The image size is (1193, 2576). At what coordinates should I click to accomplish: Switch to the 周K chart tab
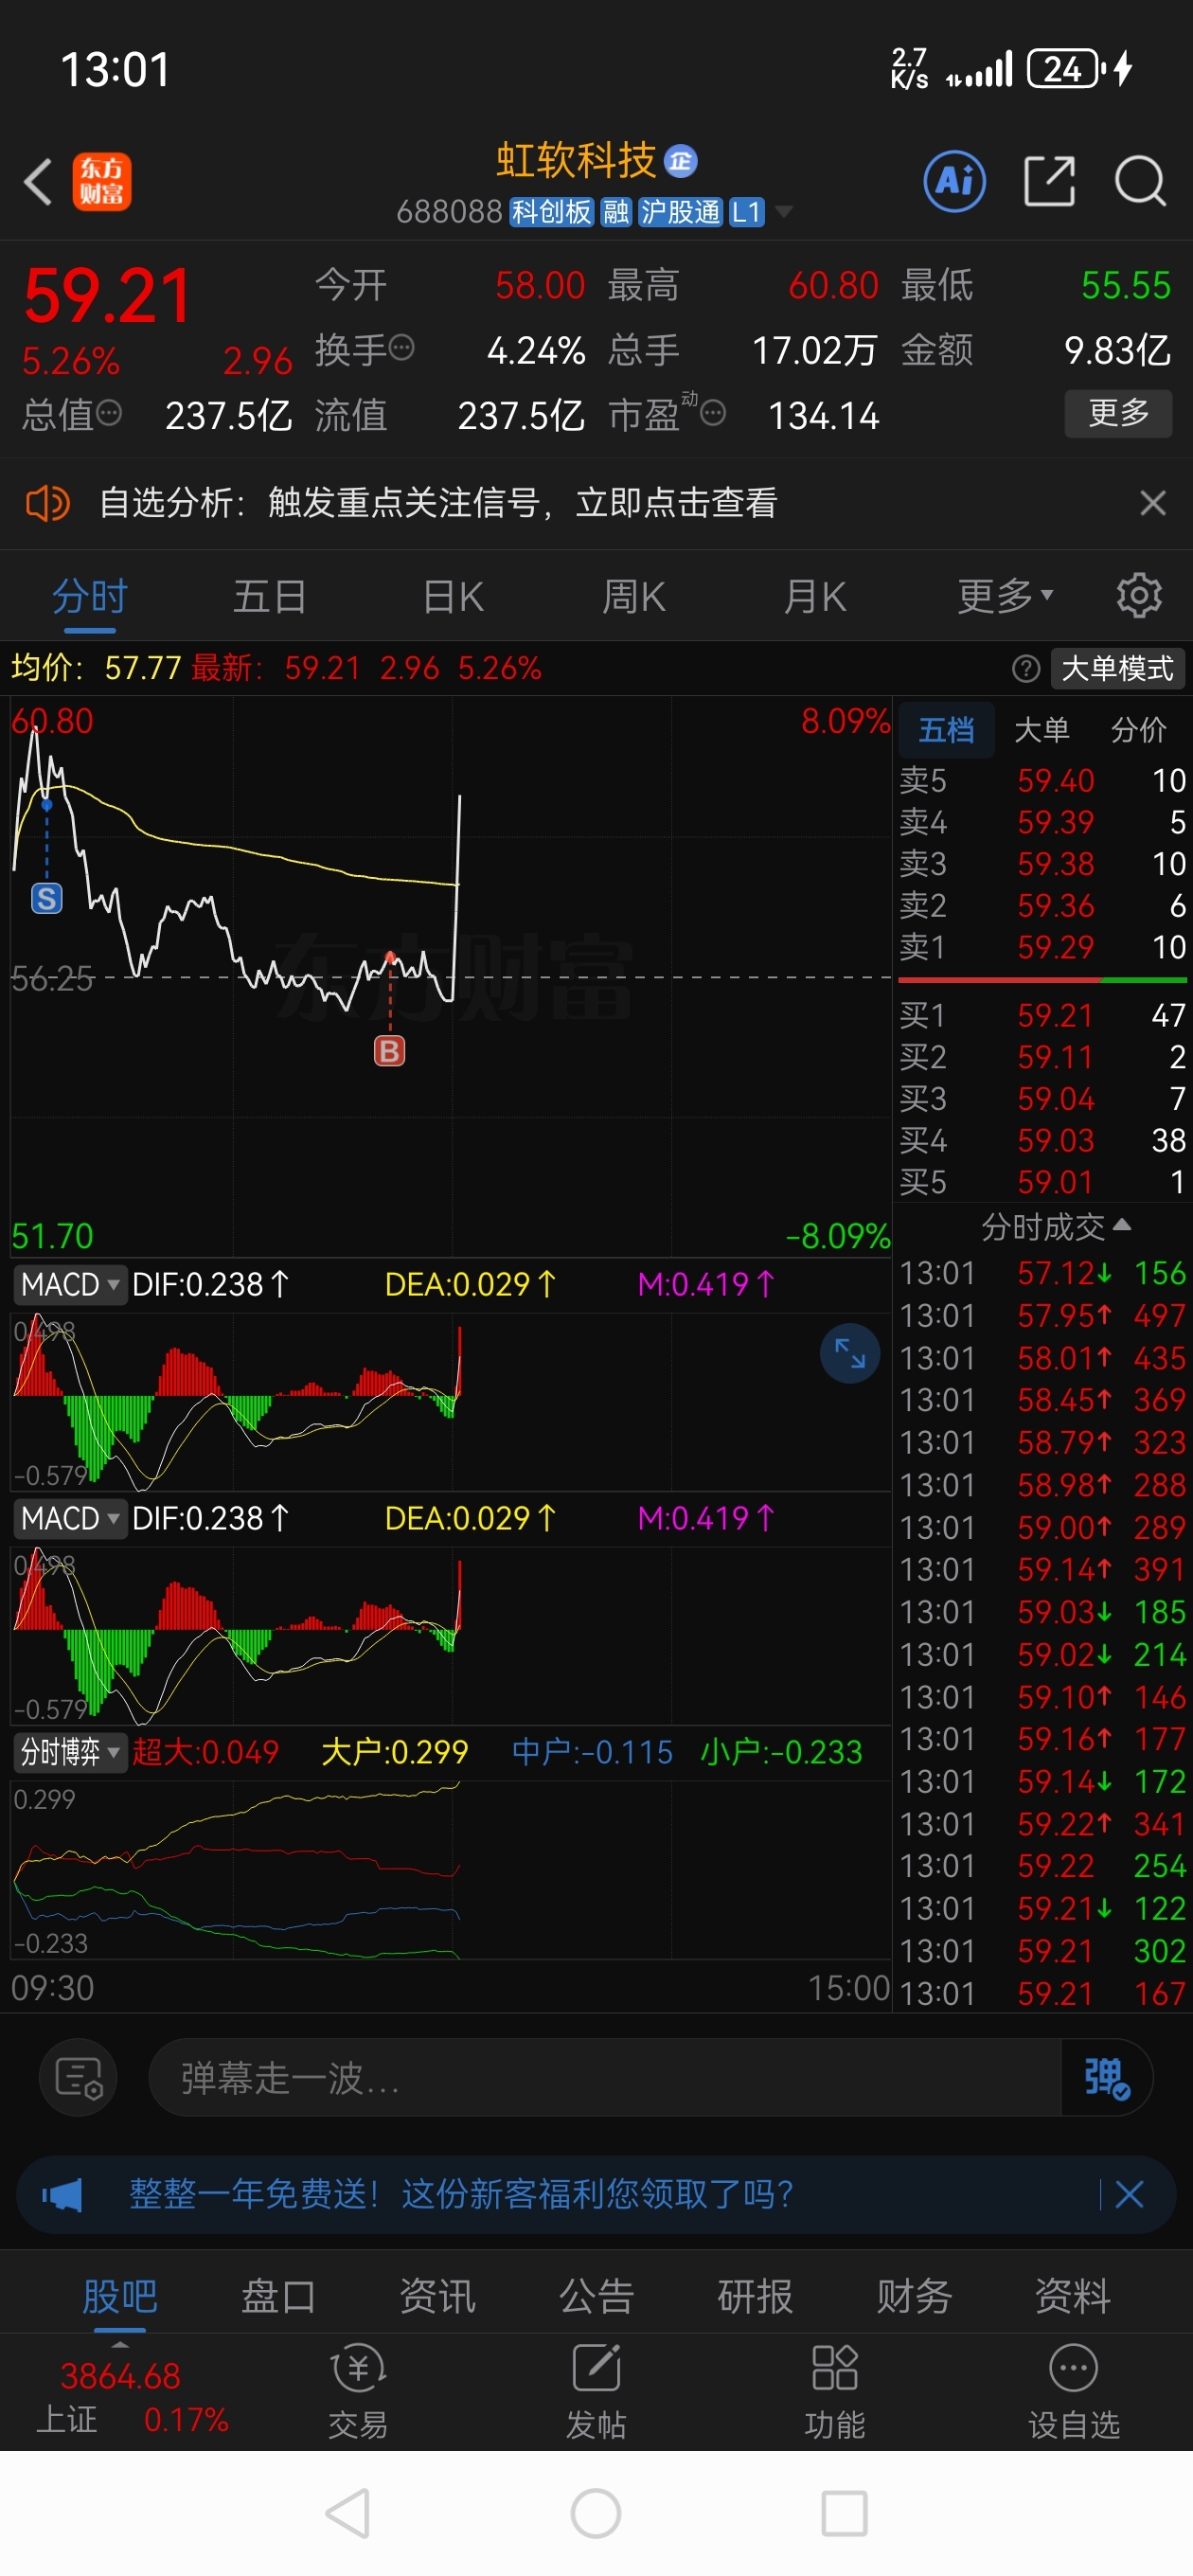pyautogui.click(x=634, y=596)
